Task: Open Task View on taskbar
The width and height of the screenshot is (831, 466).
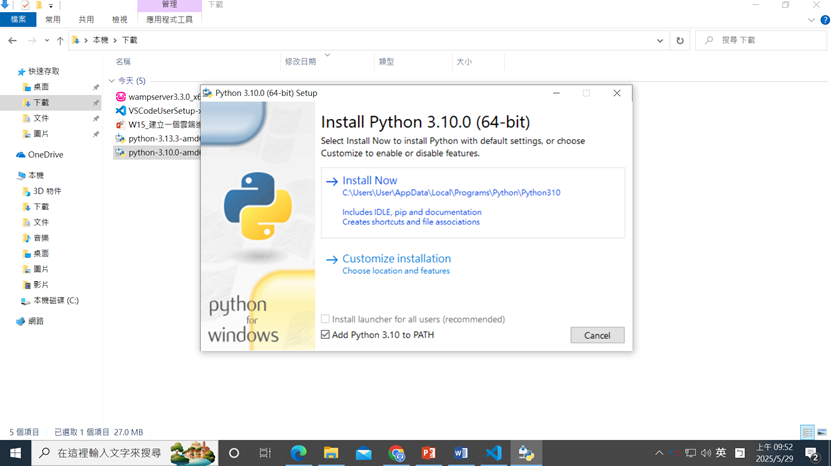Action: (x=265, y=453)
